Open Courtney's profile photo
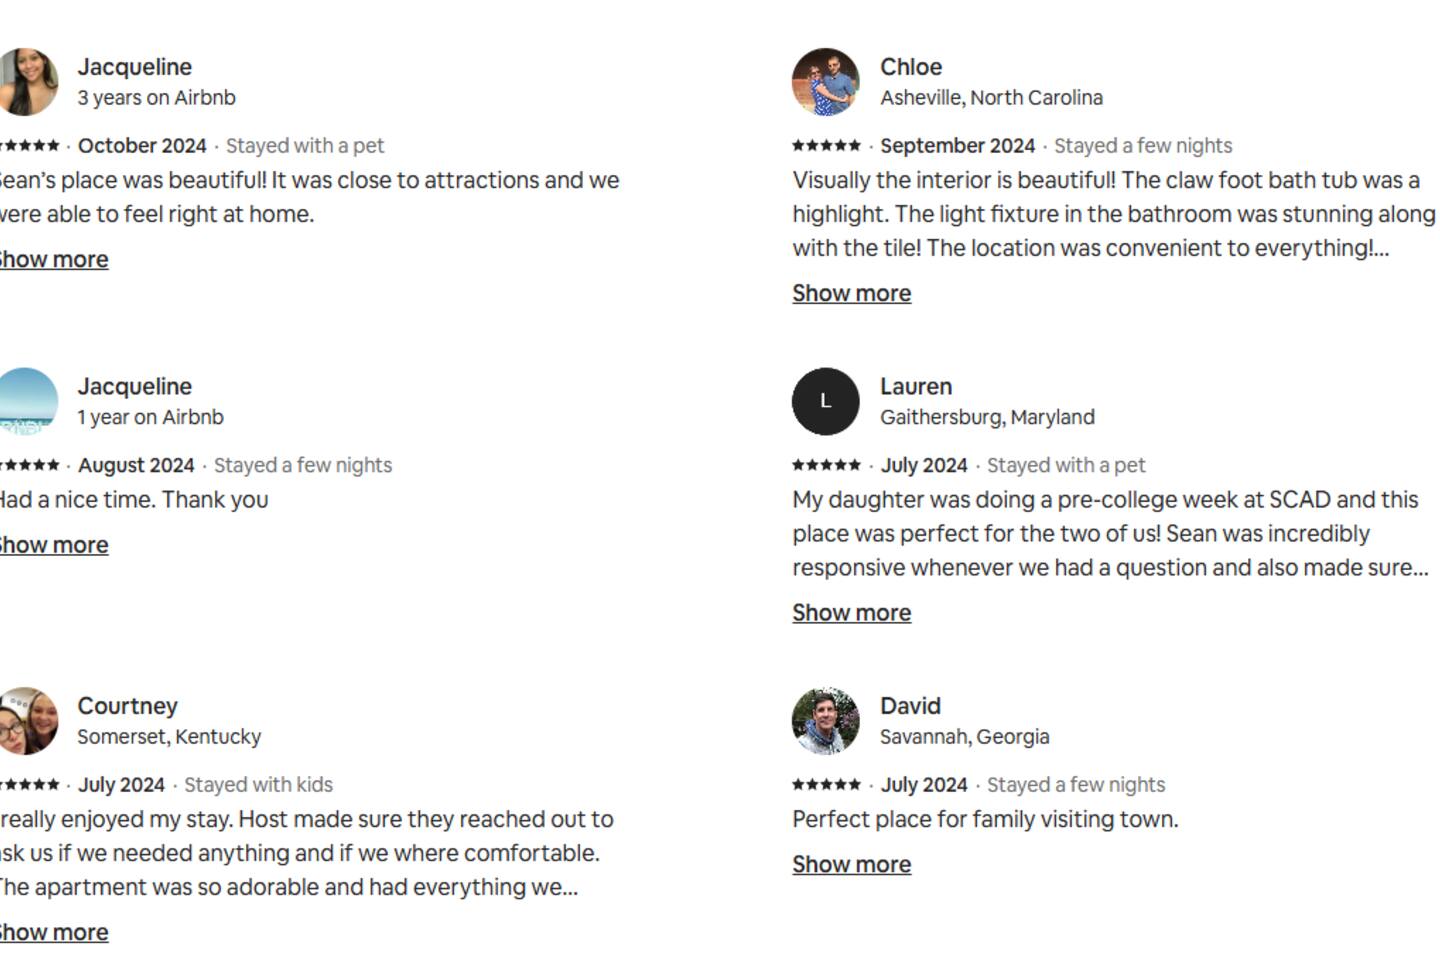Image resolution: width=1440 pixels, height=960 pixels. click(27, 721)
